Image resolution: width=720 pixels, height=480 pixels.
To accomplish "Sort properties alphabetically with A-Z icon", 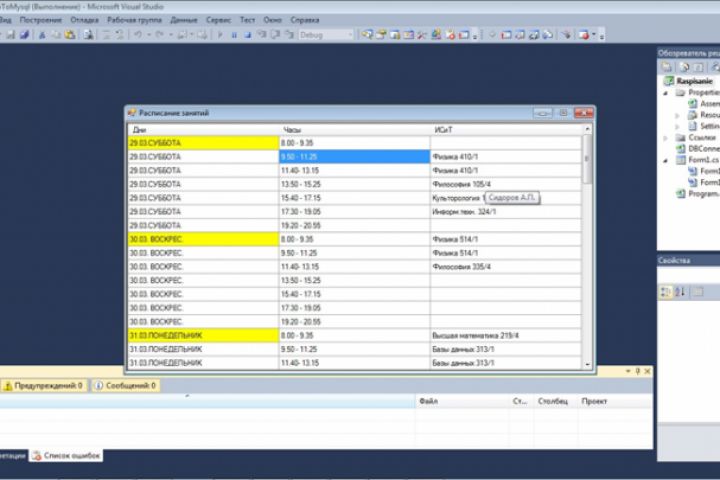I will pyautogui.click(x=680, y=292).
